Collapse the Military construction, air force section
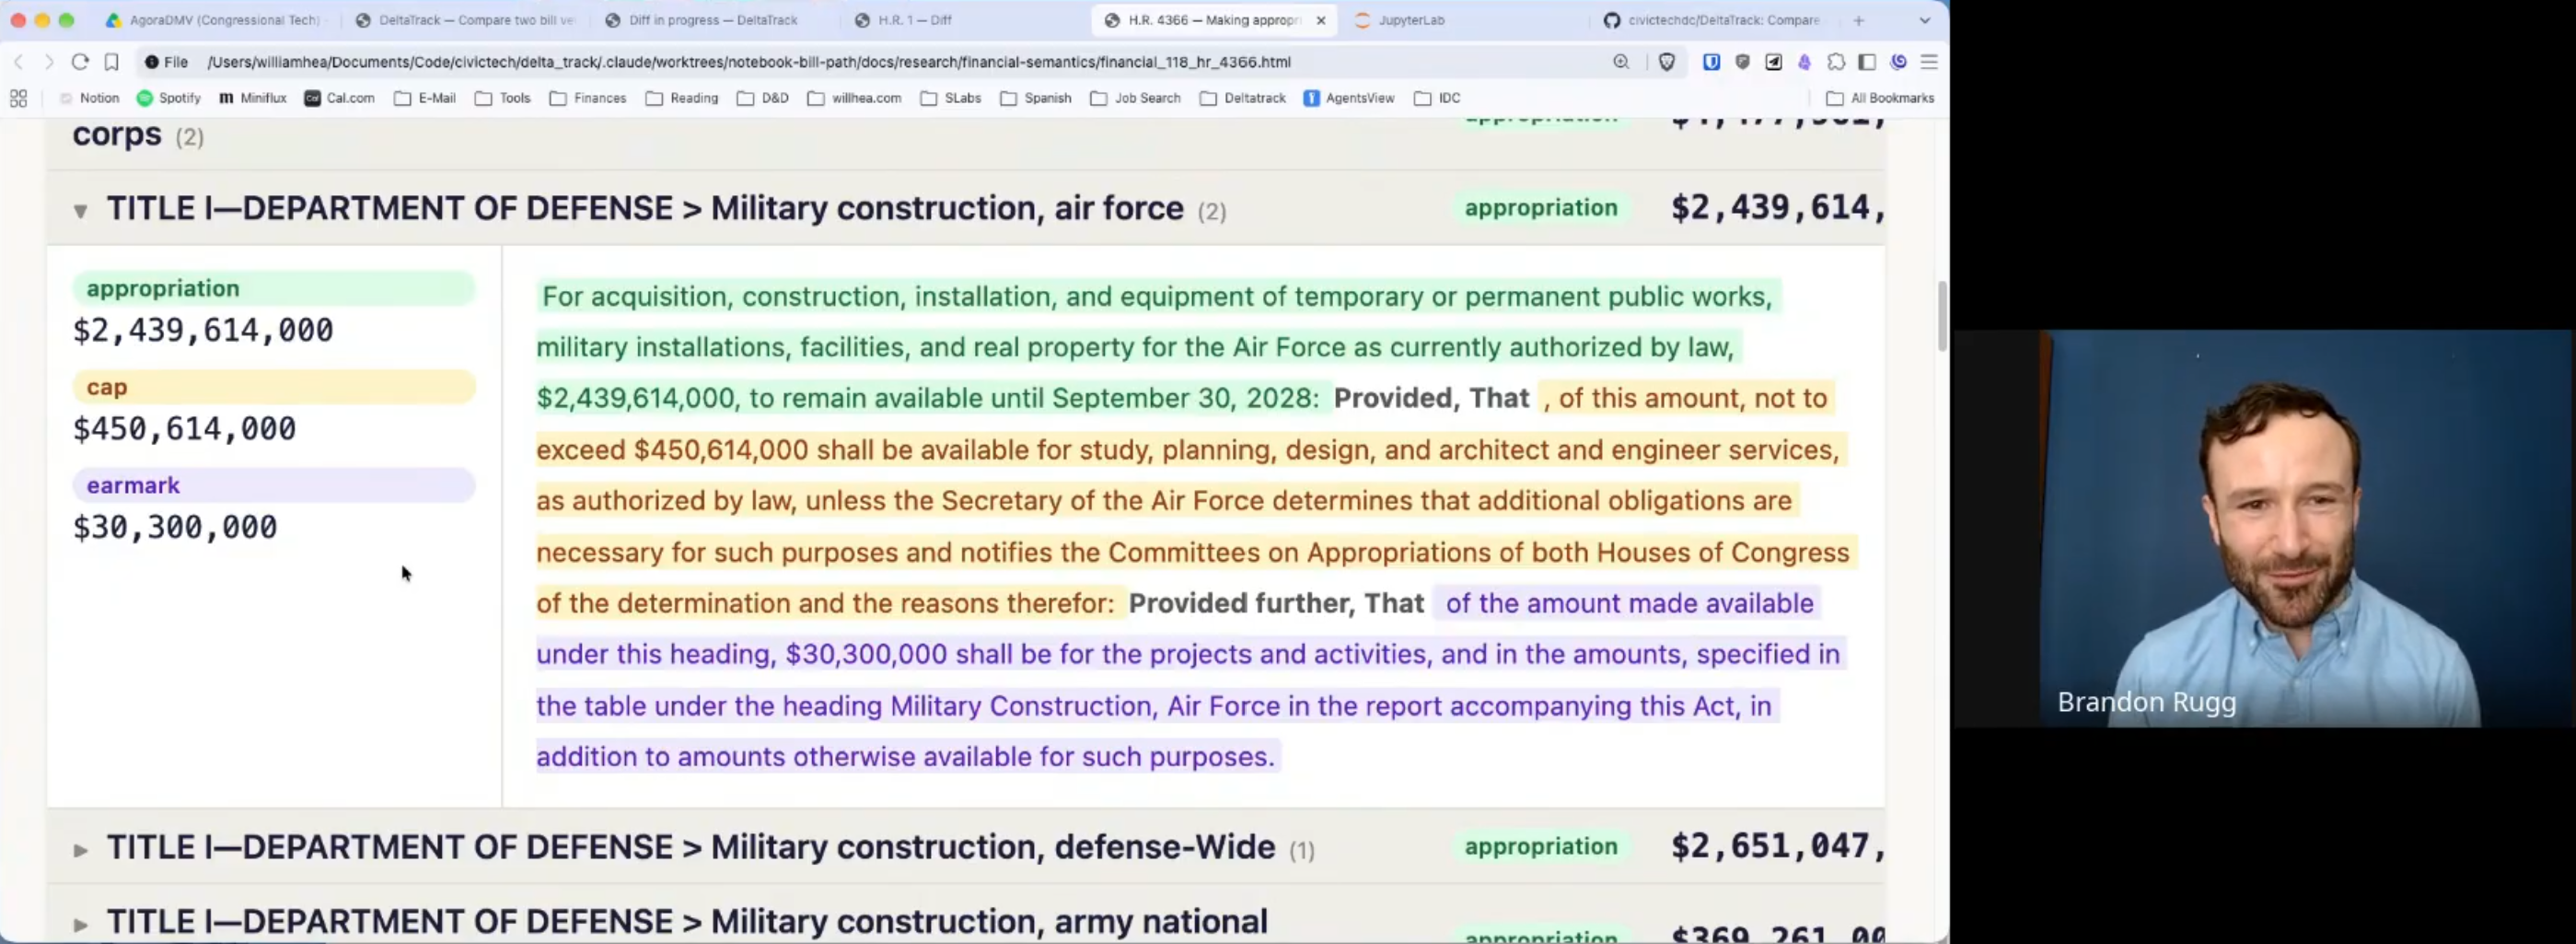Viewport: 2576px width, 944px height. click(x=80, y=210)
